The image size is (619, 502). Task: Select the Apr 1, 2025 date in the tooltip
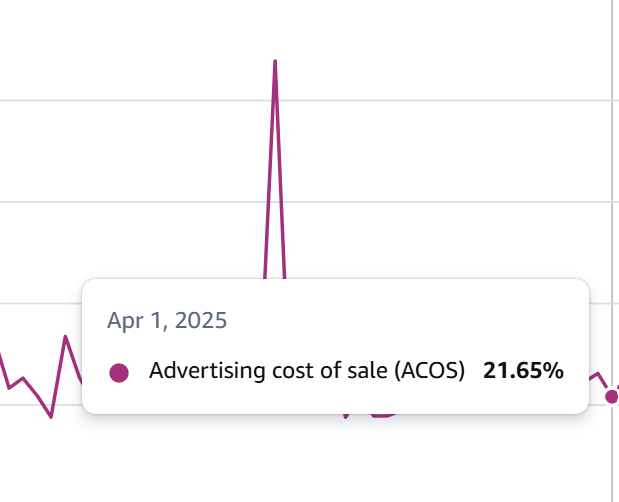point(167,320)
